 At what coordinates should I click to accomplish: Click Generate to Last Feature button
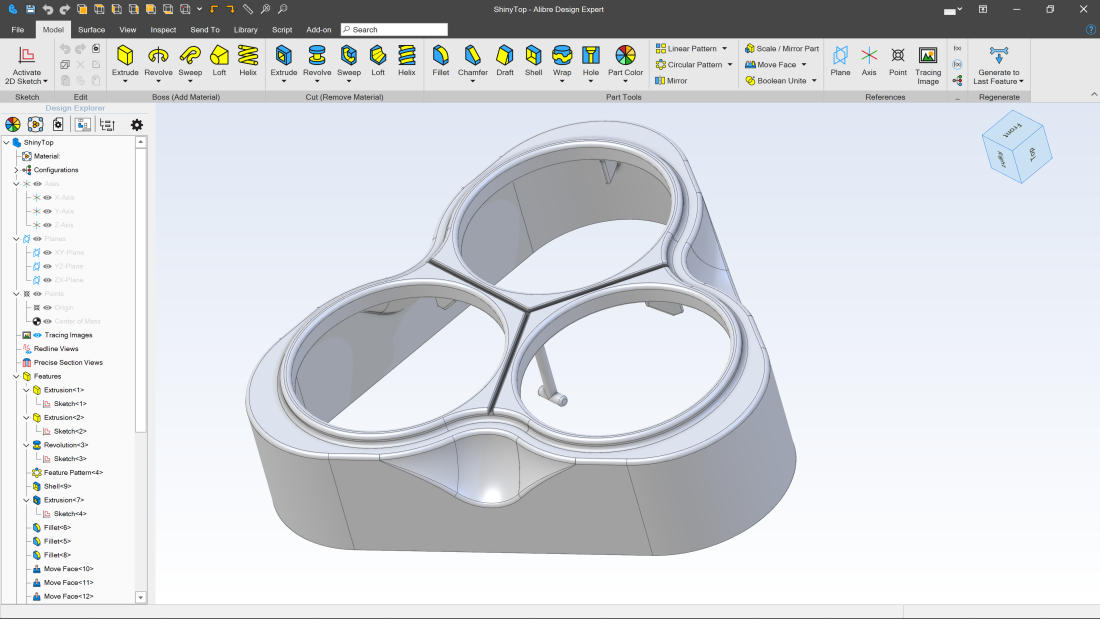(998, 62)
